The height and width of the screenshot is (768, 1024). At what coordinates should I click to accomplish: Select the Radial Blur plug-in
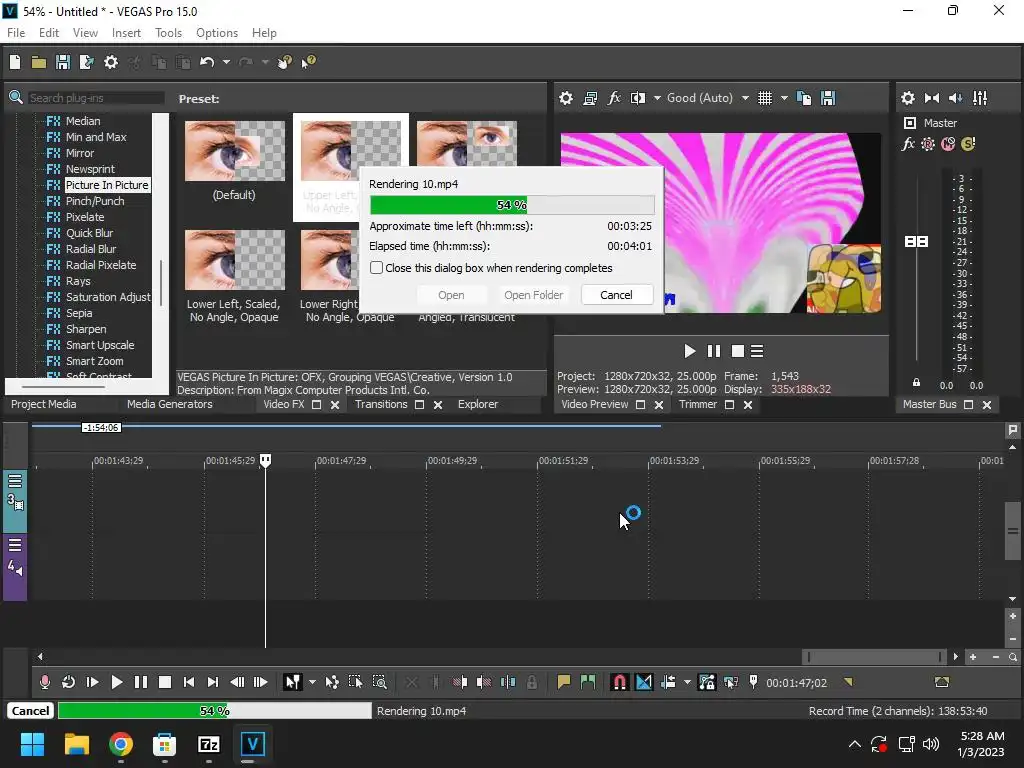tap(91, 249)
